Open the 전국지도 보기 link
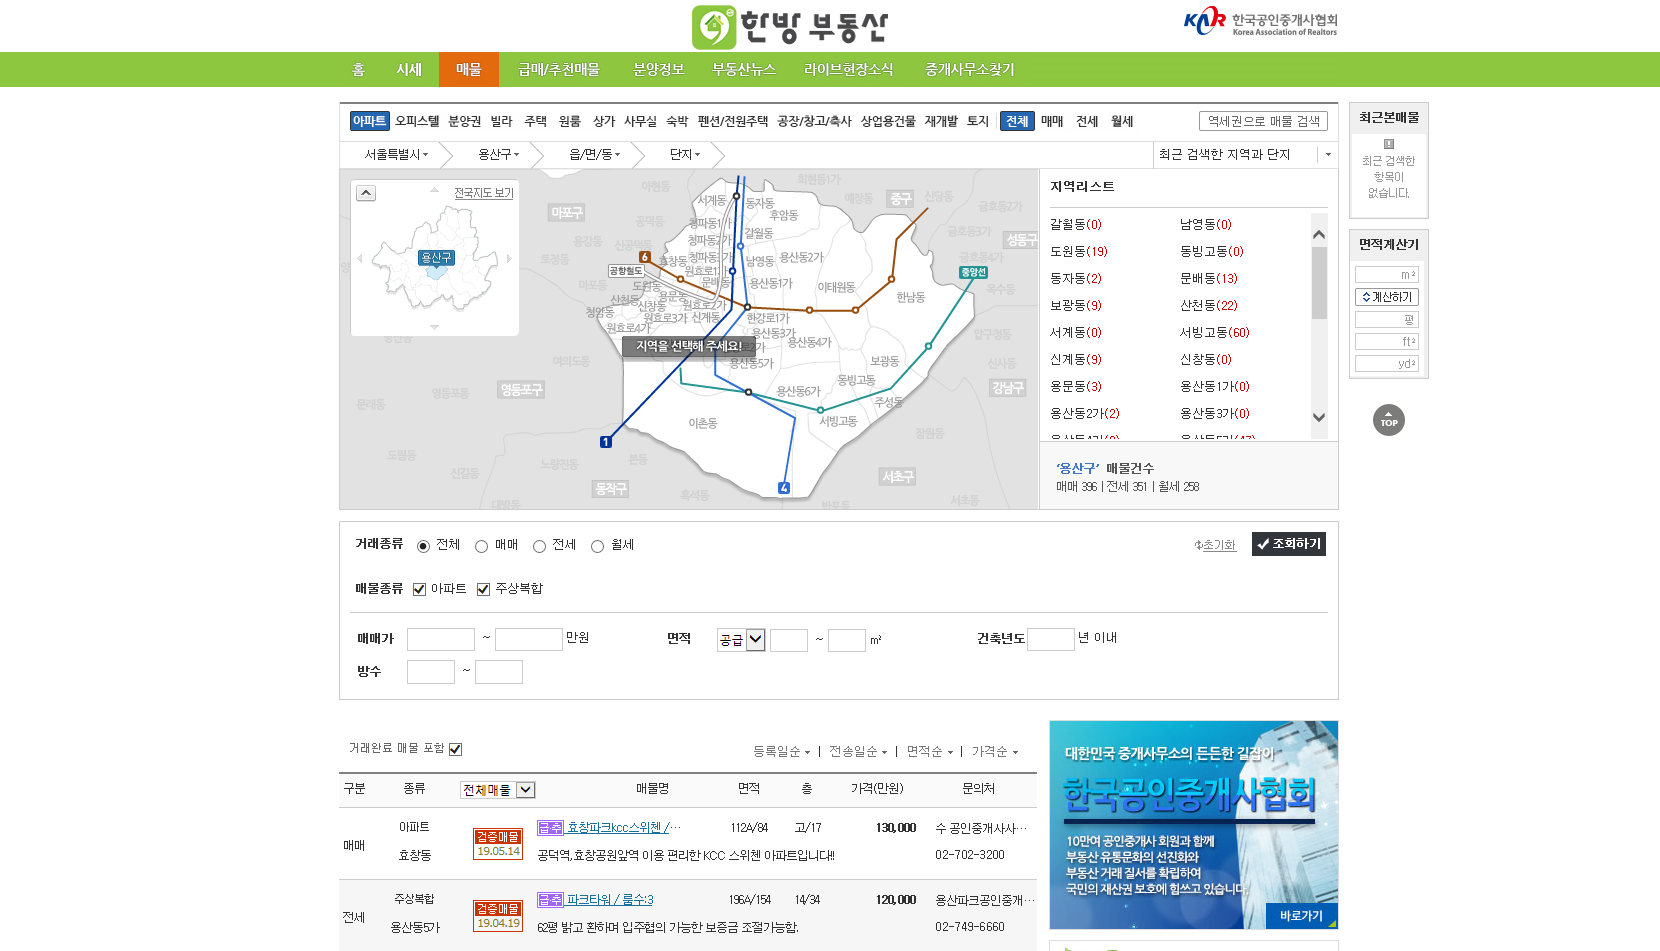 484,193
